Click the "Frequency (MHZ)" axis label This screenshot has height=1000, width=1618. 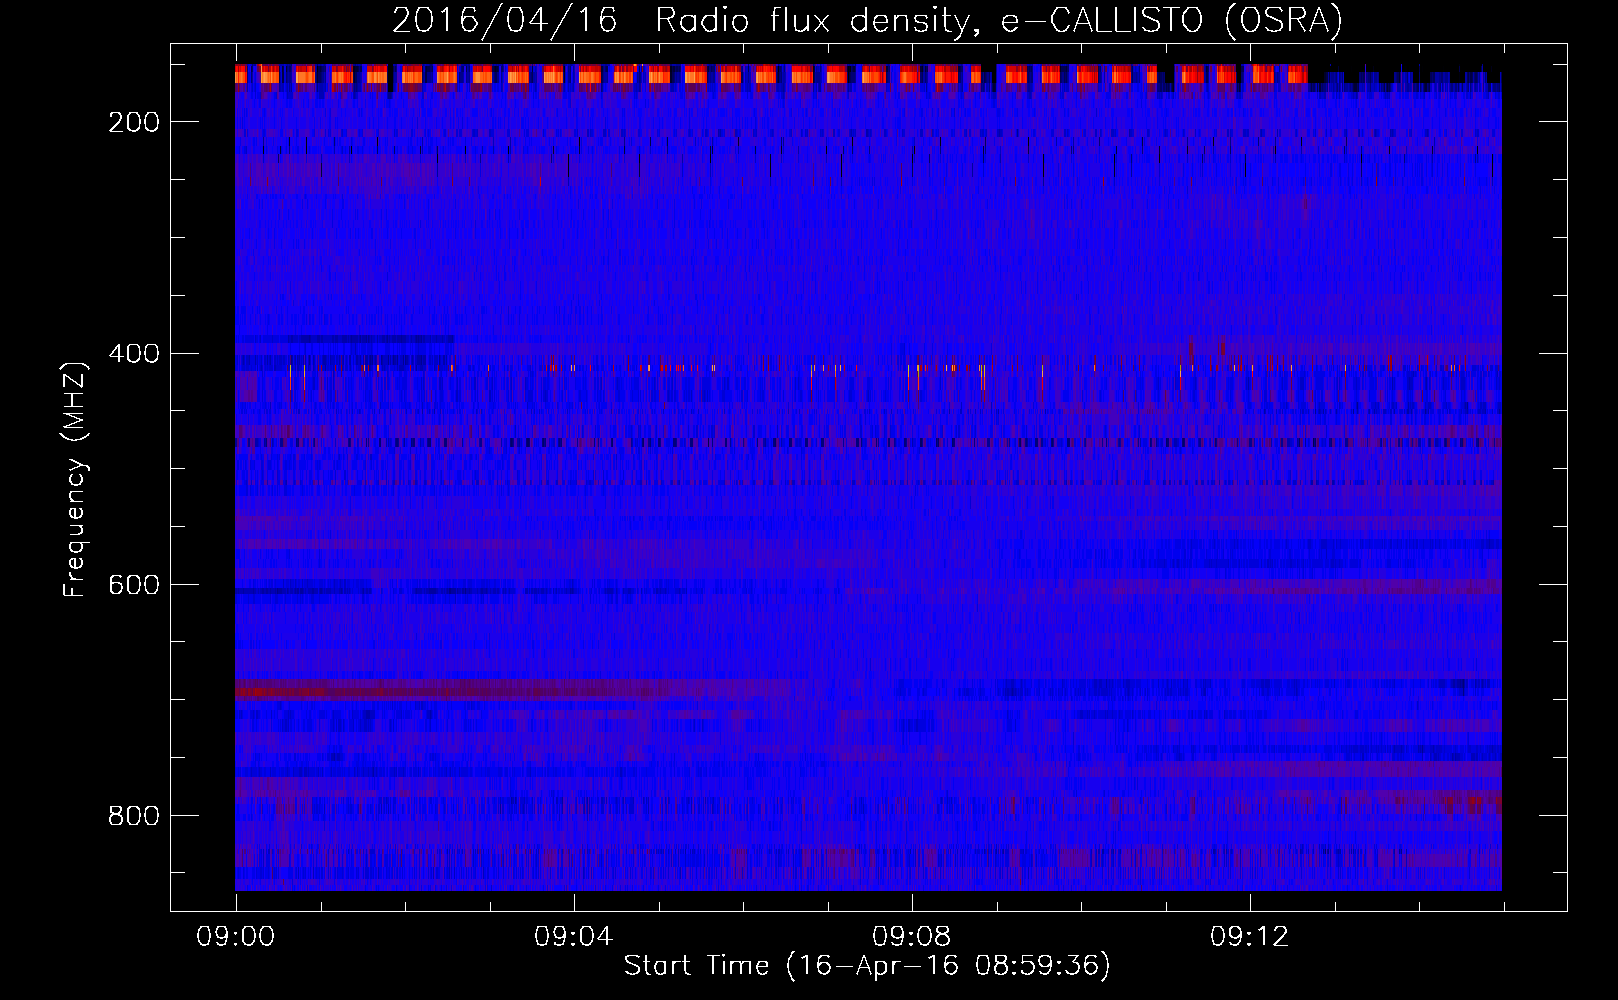point(75,479)
